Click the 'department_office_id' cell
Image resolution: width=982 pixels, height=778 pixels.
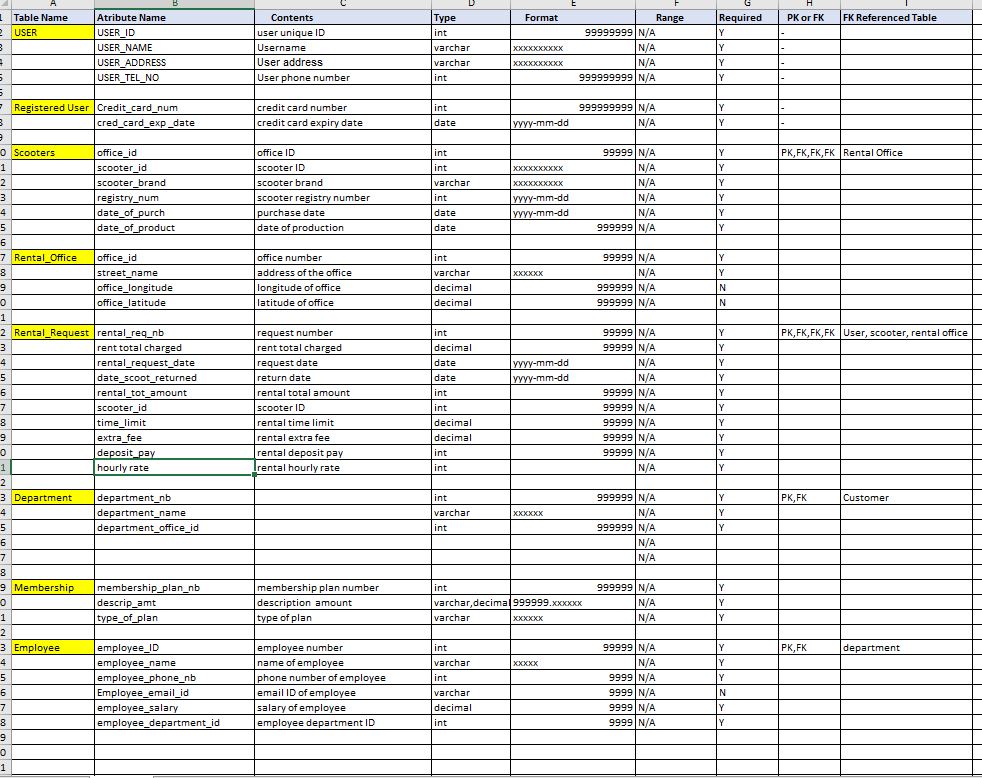174,527
